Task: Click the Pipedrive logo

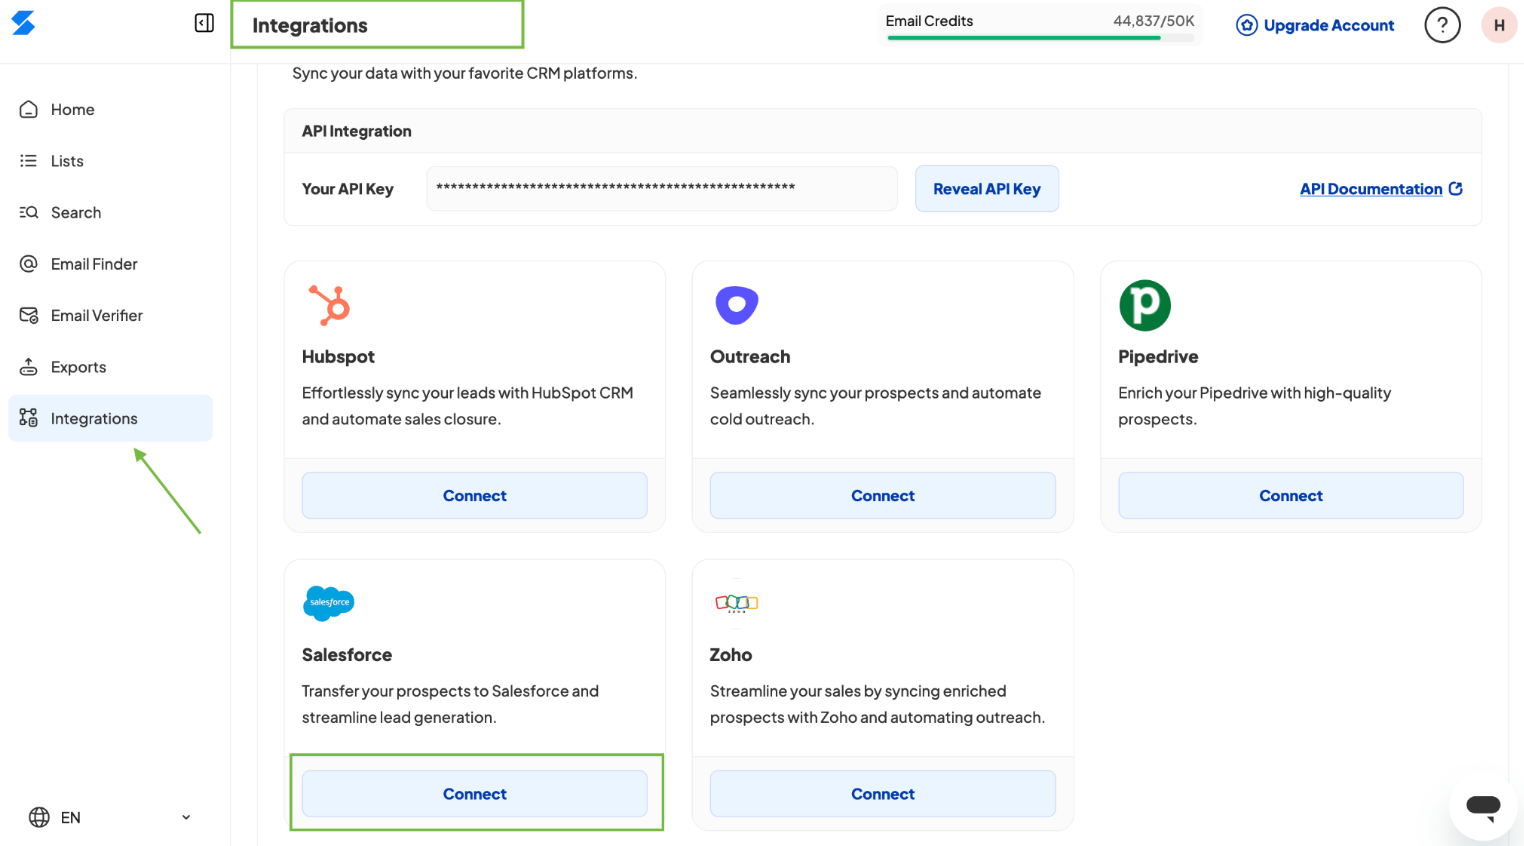Action: 1145,305
